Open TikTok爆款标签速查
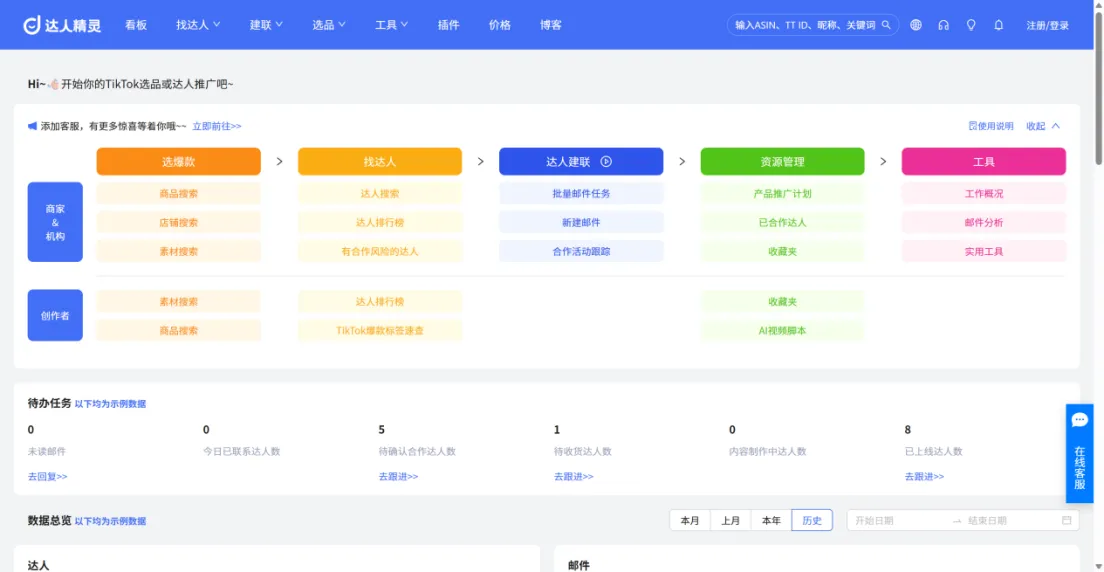This screenshot has height=572, width=1104. [x=380, y=330]
